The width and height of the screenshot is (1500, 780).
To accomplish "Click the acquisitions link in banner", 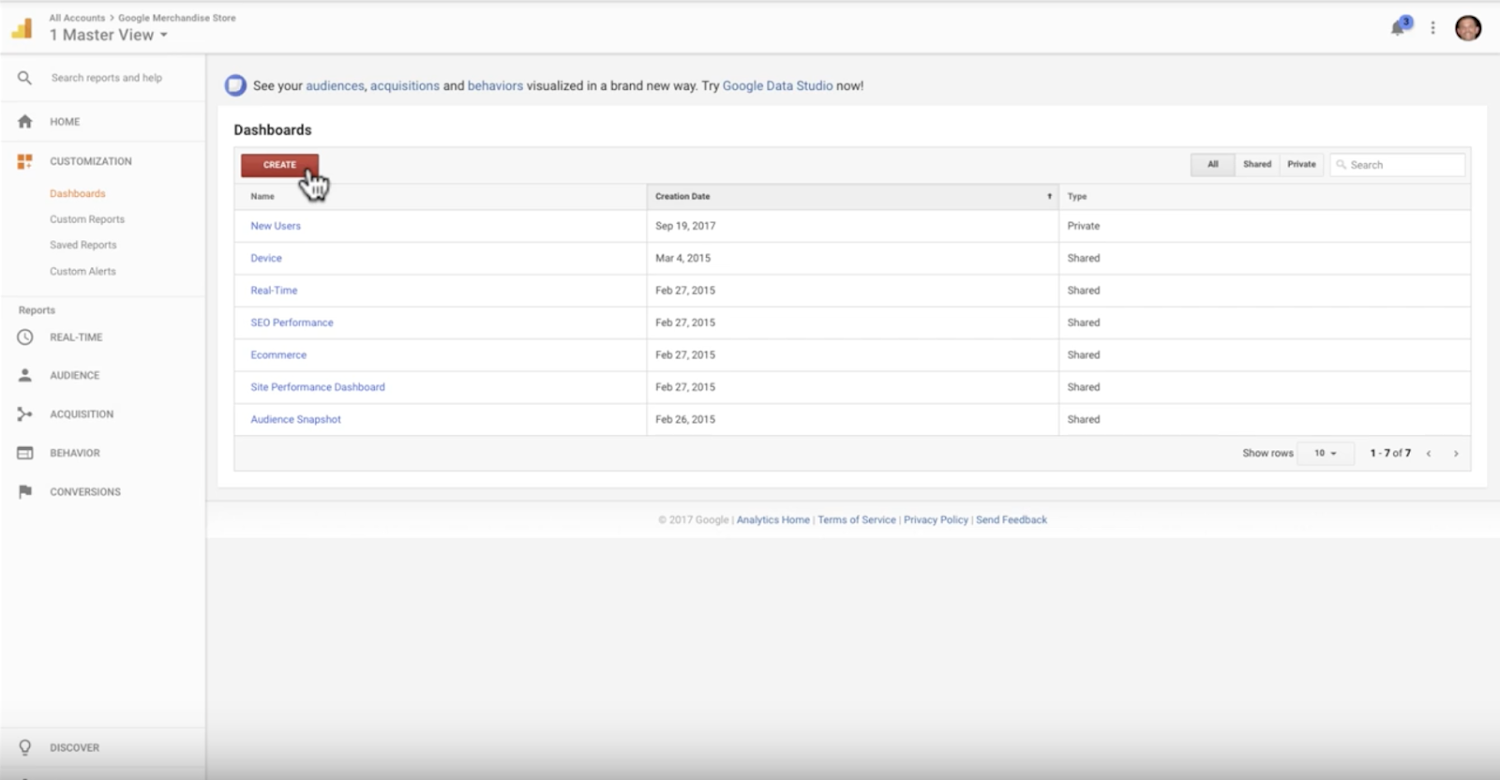I will (405, 86).
